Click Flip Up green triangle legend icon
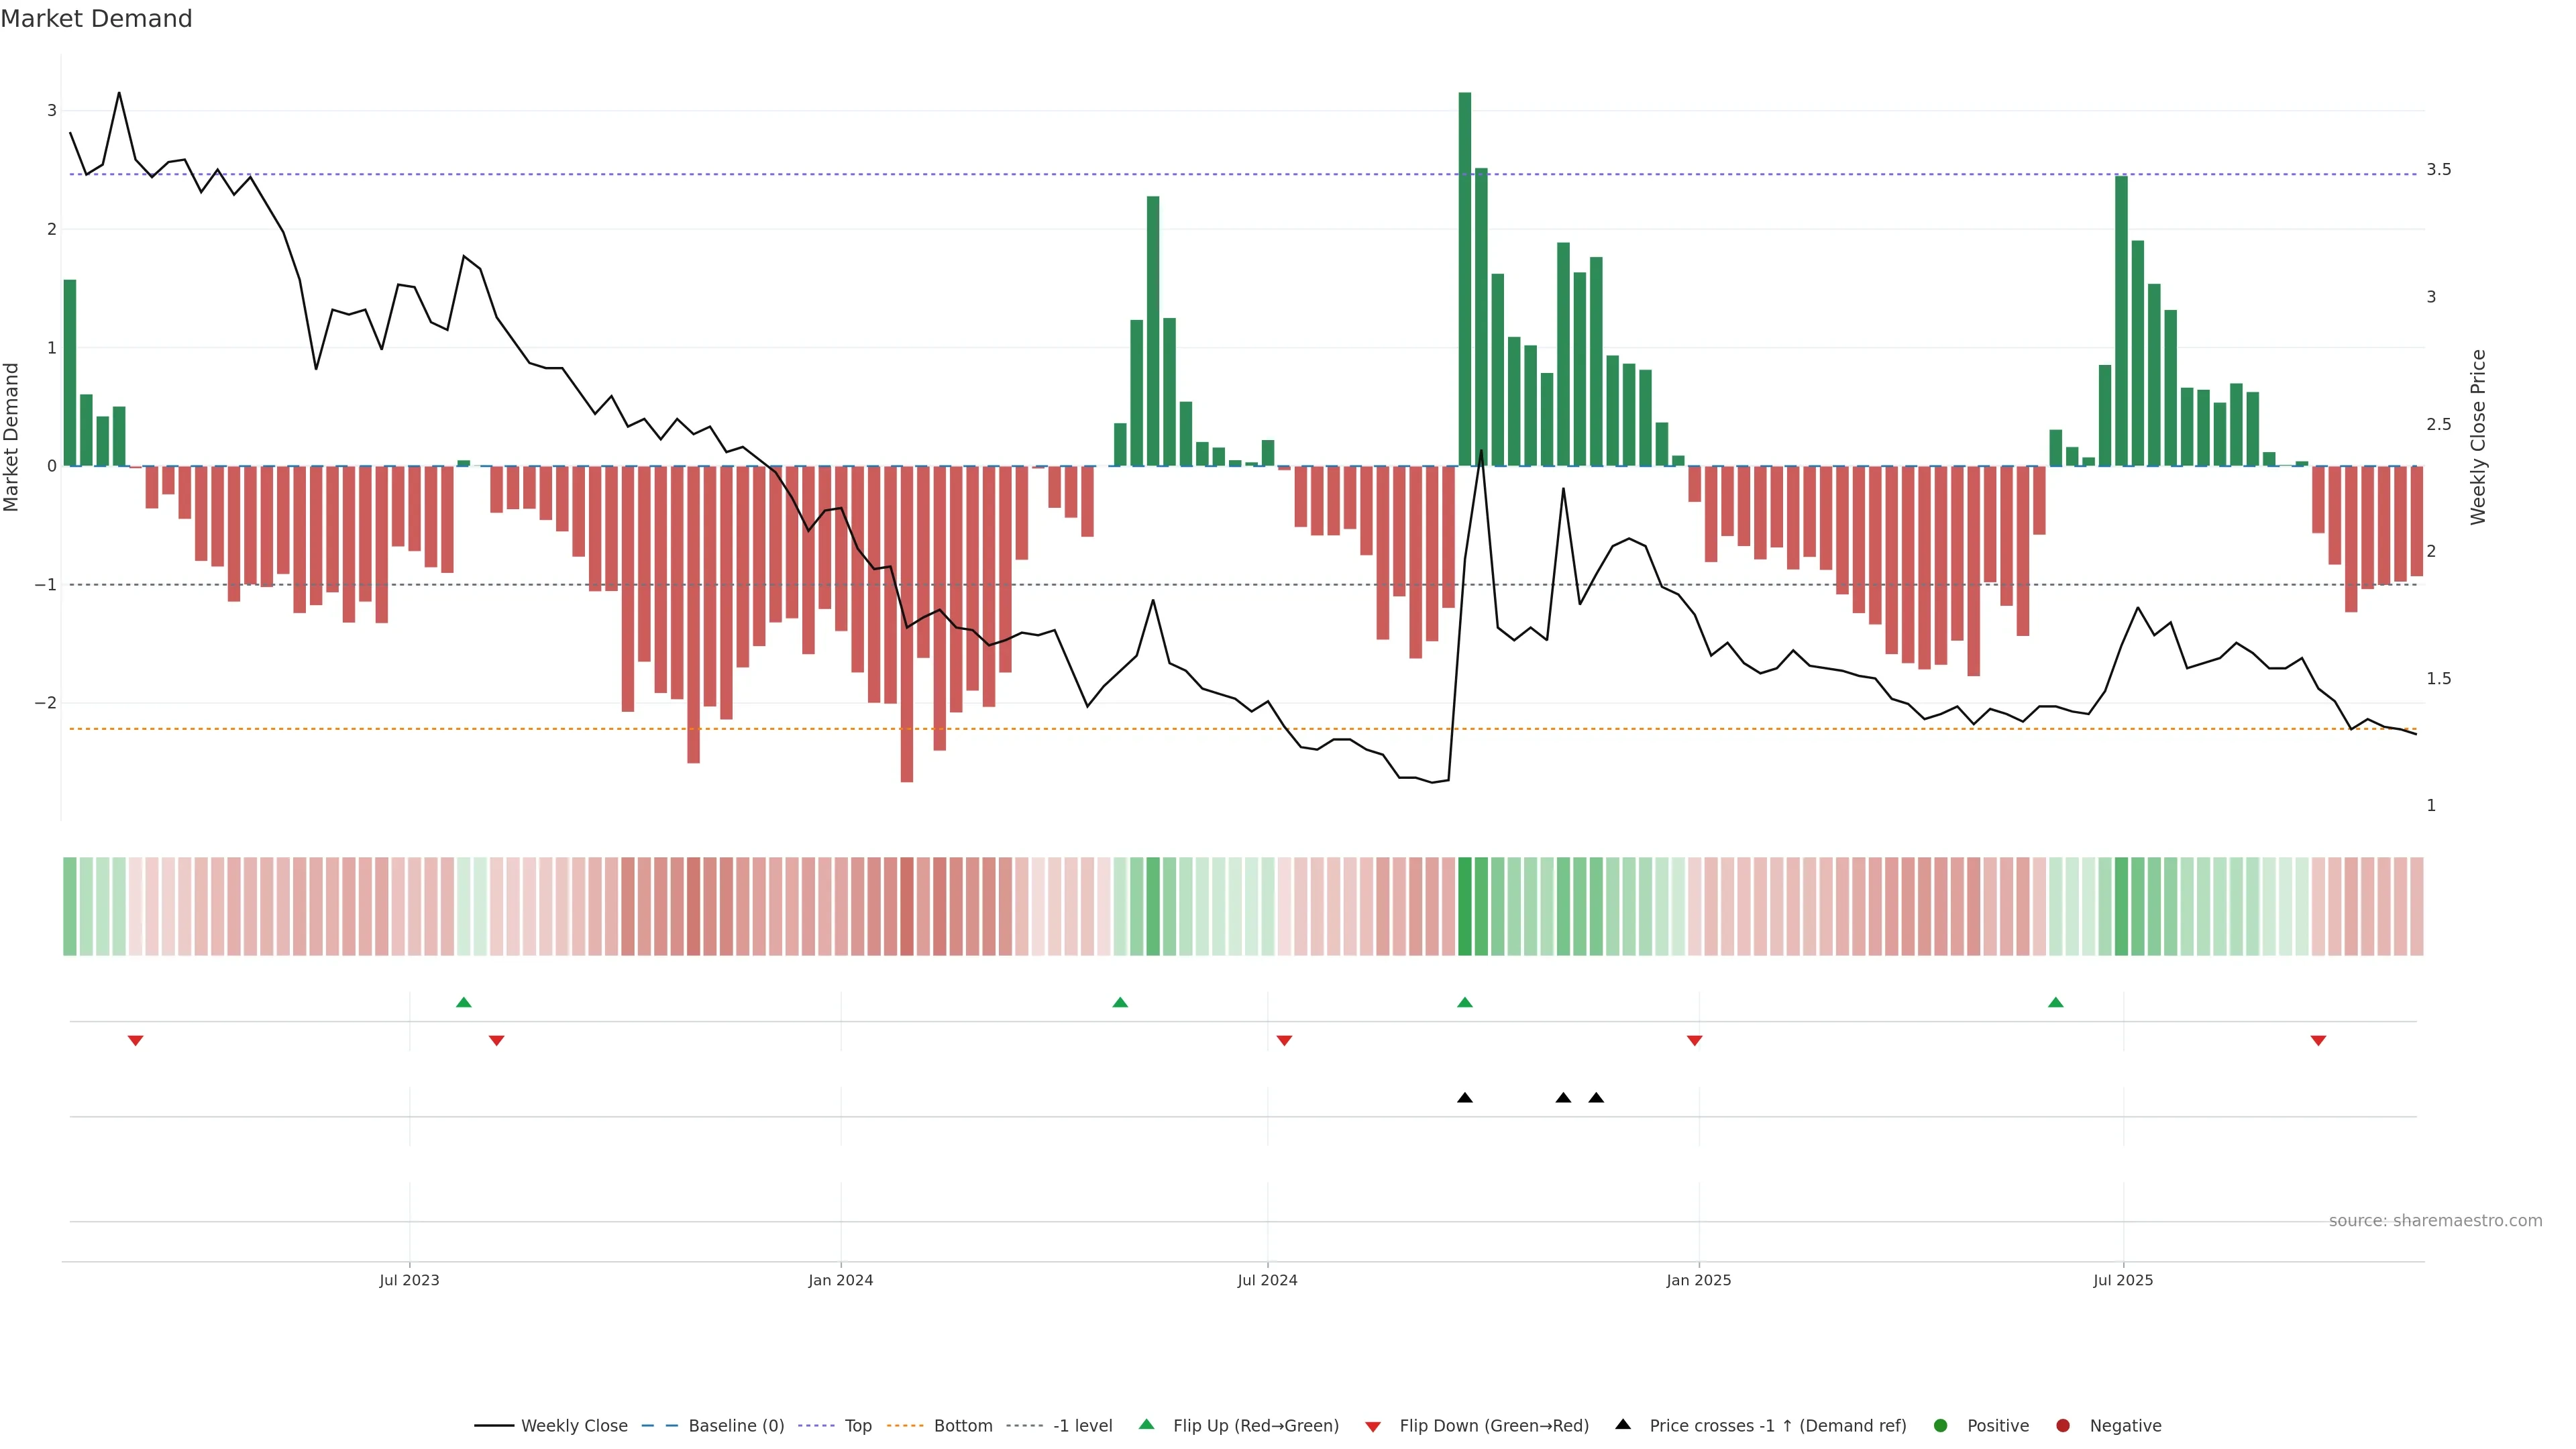This screenshot has width=2576, height=1449. pos(1147,1424)
